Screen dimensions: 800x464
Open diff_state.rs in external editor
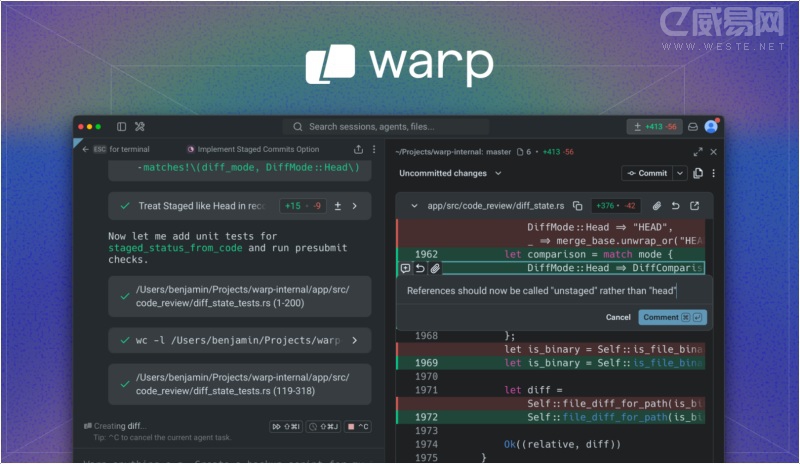click(694, 206)
